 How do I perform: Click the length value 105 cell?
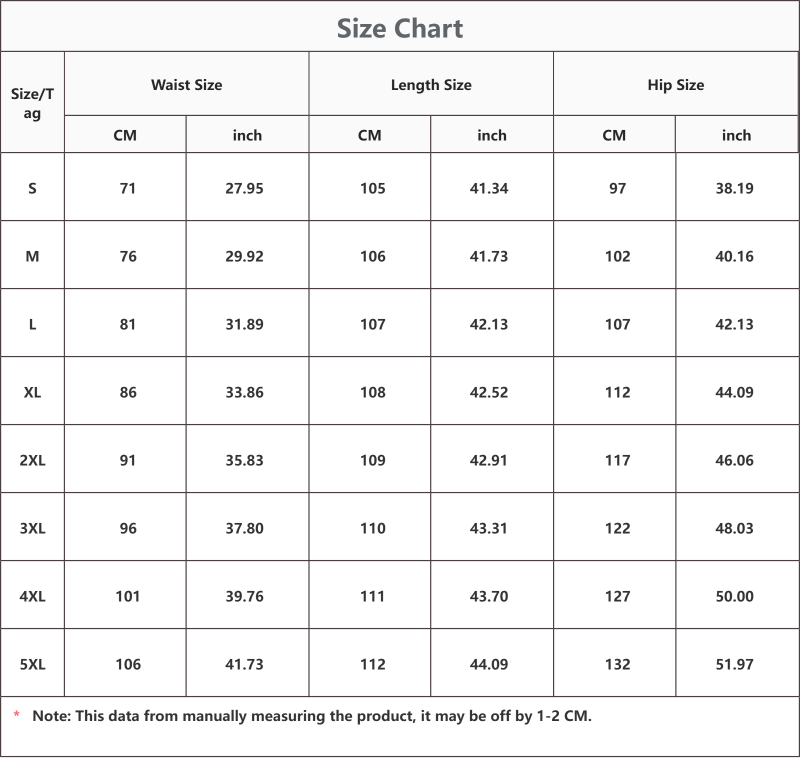(x=372, y=188)
